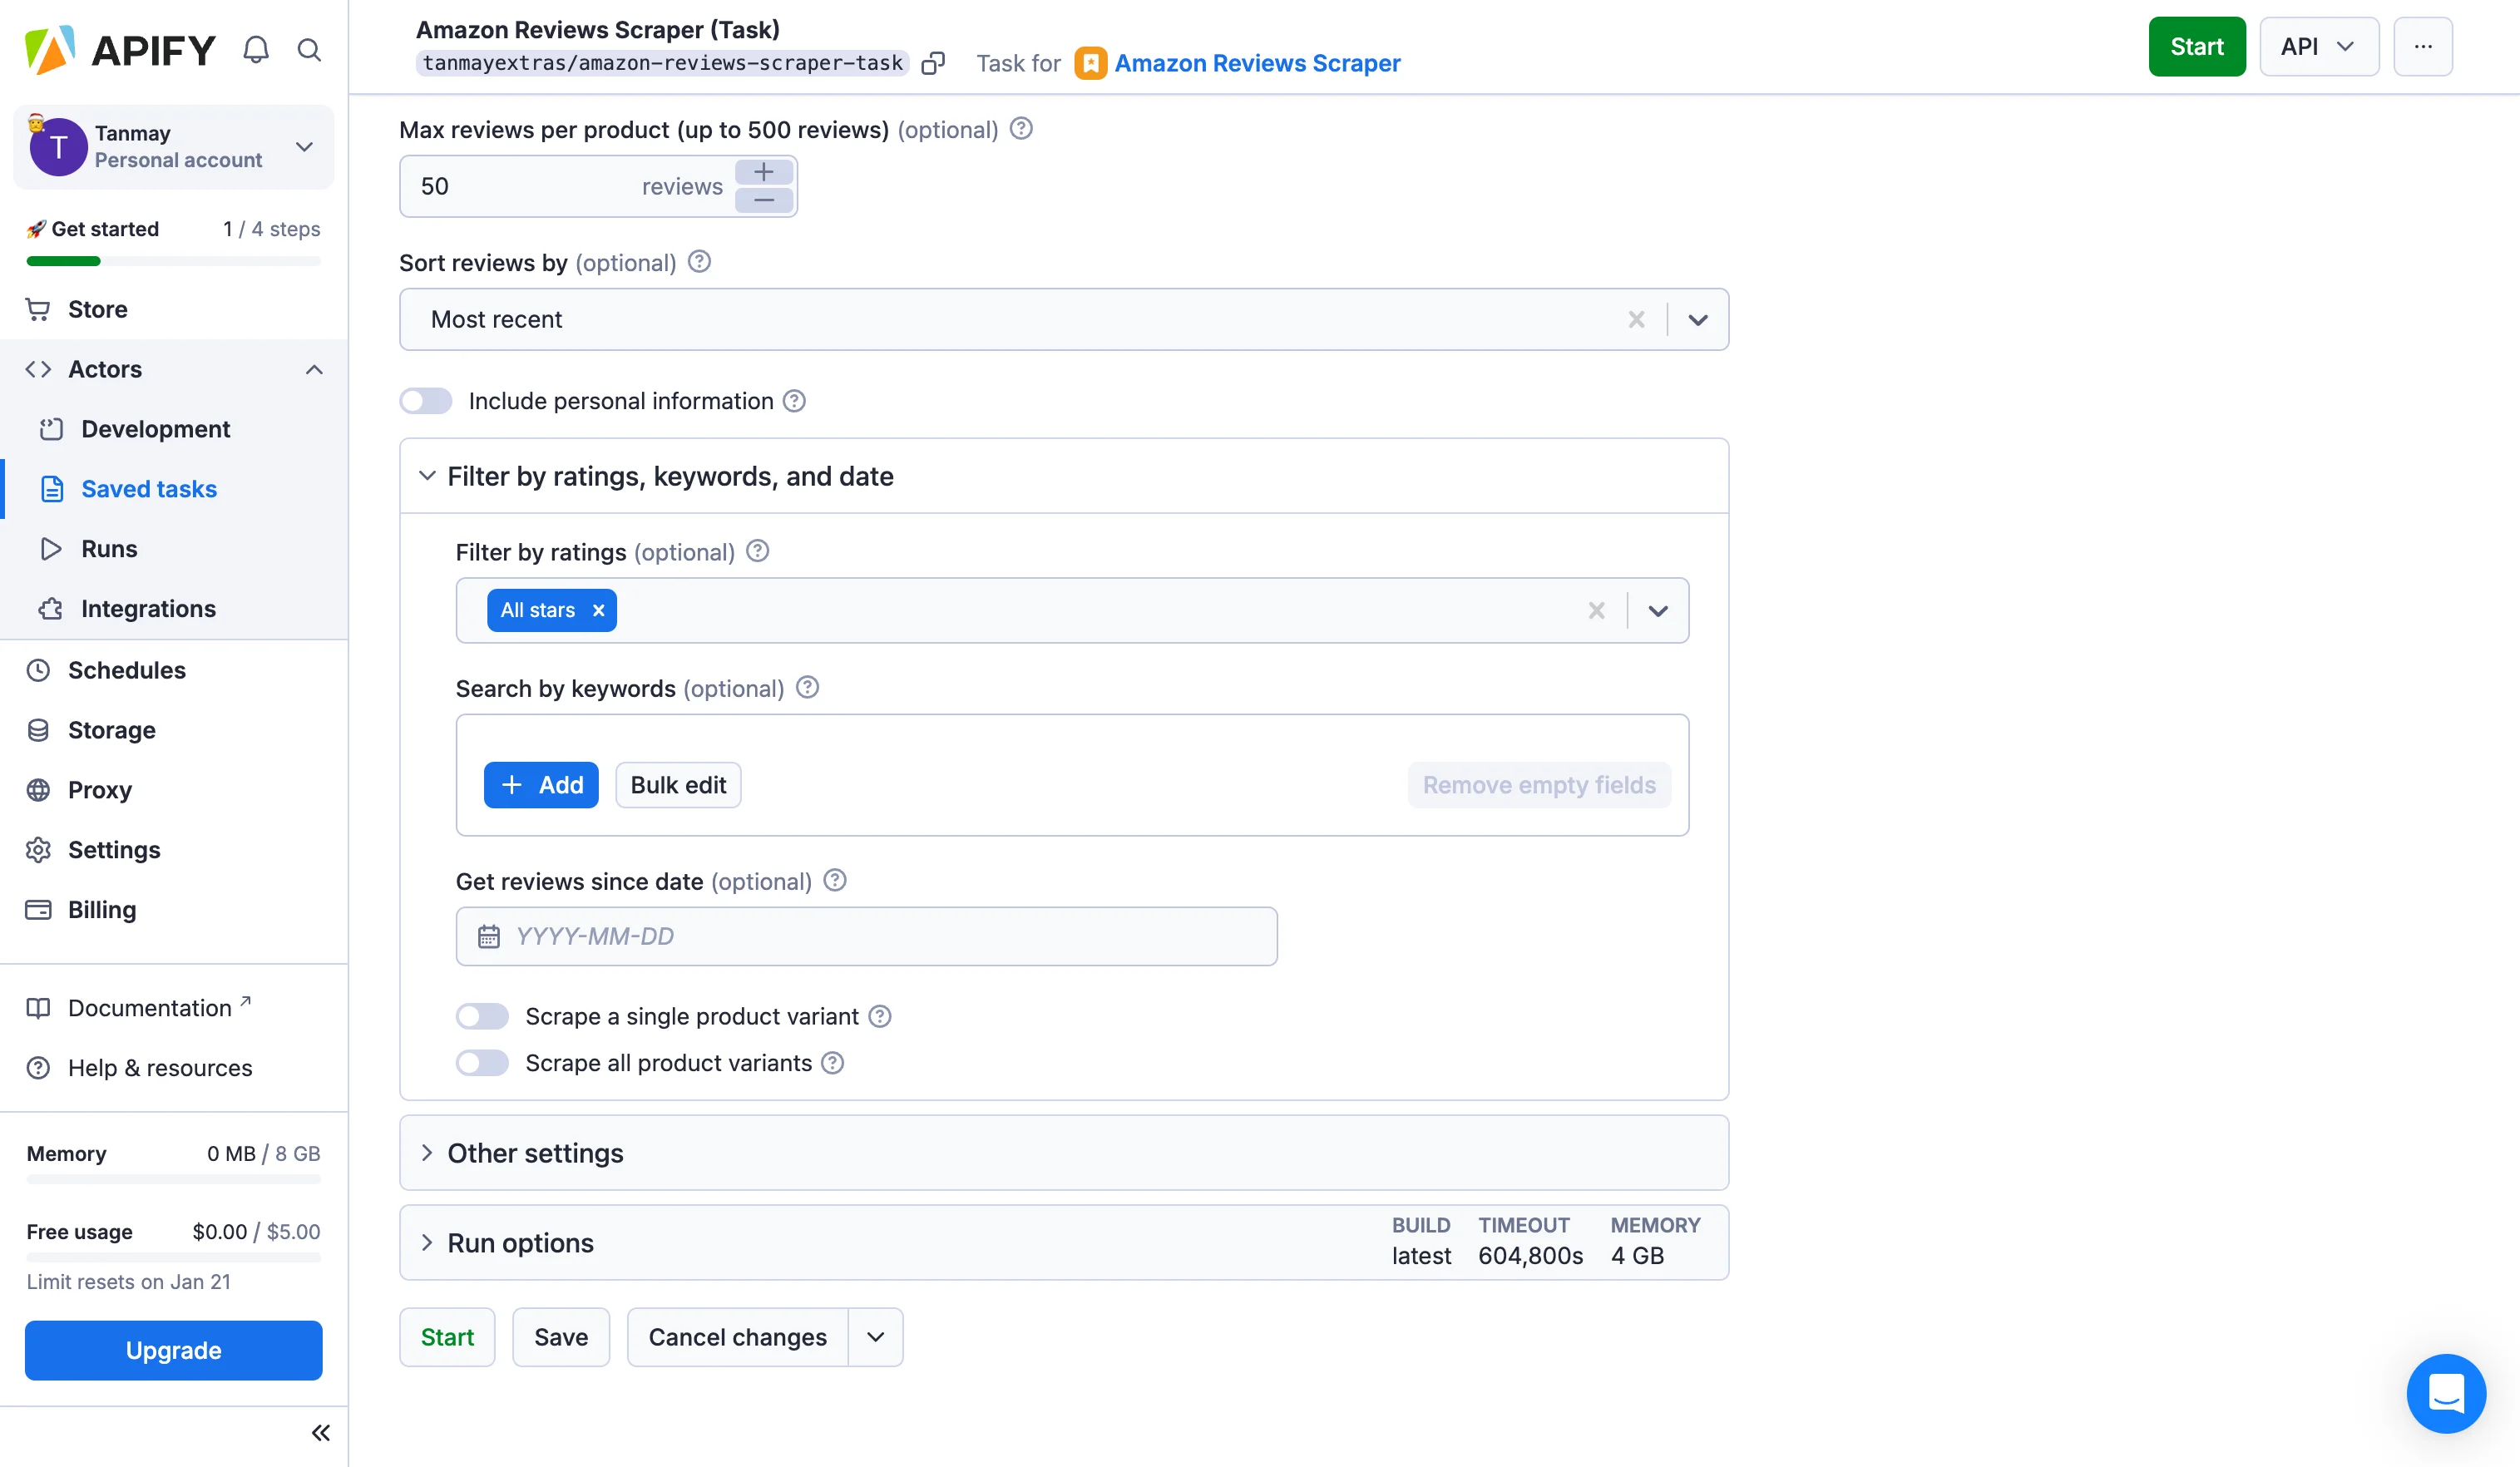Increase max reviews with plus stepper
2520x1467 pixels.
764,172
